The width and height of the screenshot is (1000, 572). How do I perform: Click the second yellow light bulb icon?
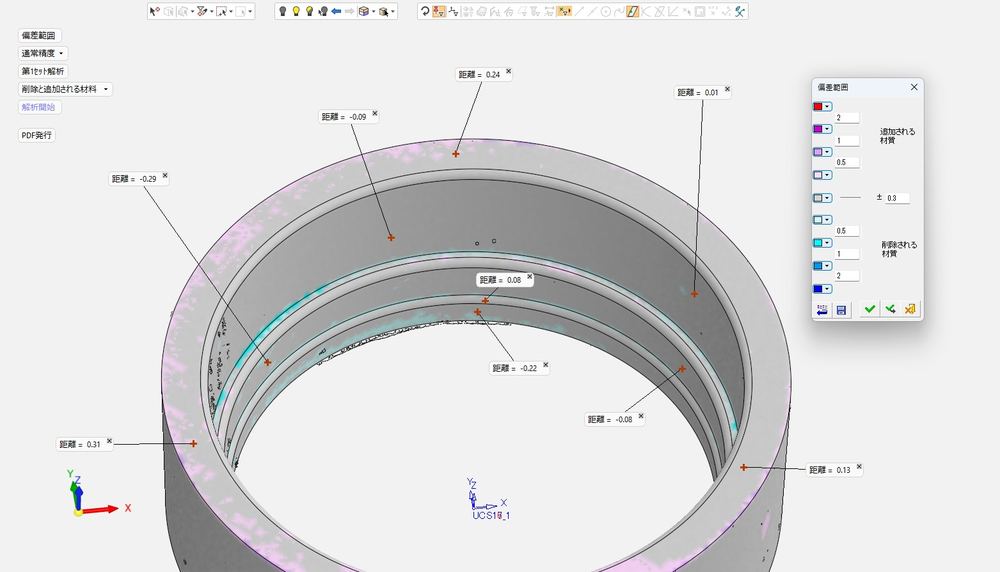[309, 11]
